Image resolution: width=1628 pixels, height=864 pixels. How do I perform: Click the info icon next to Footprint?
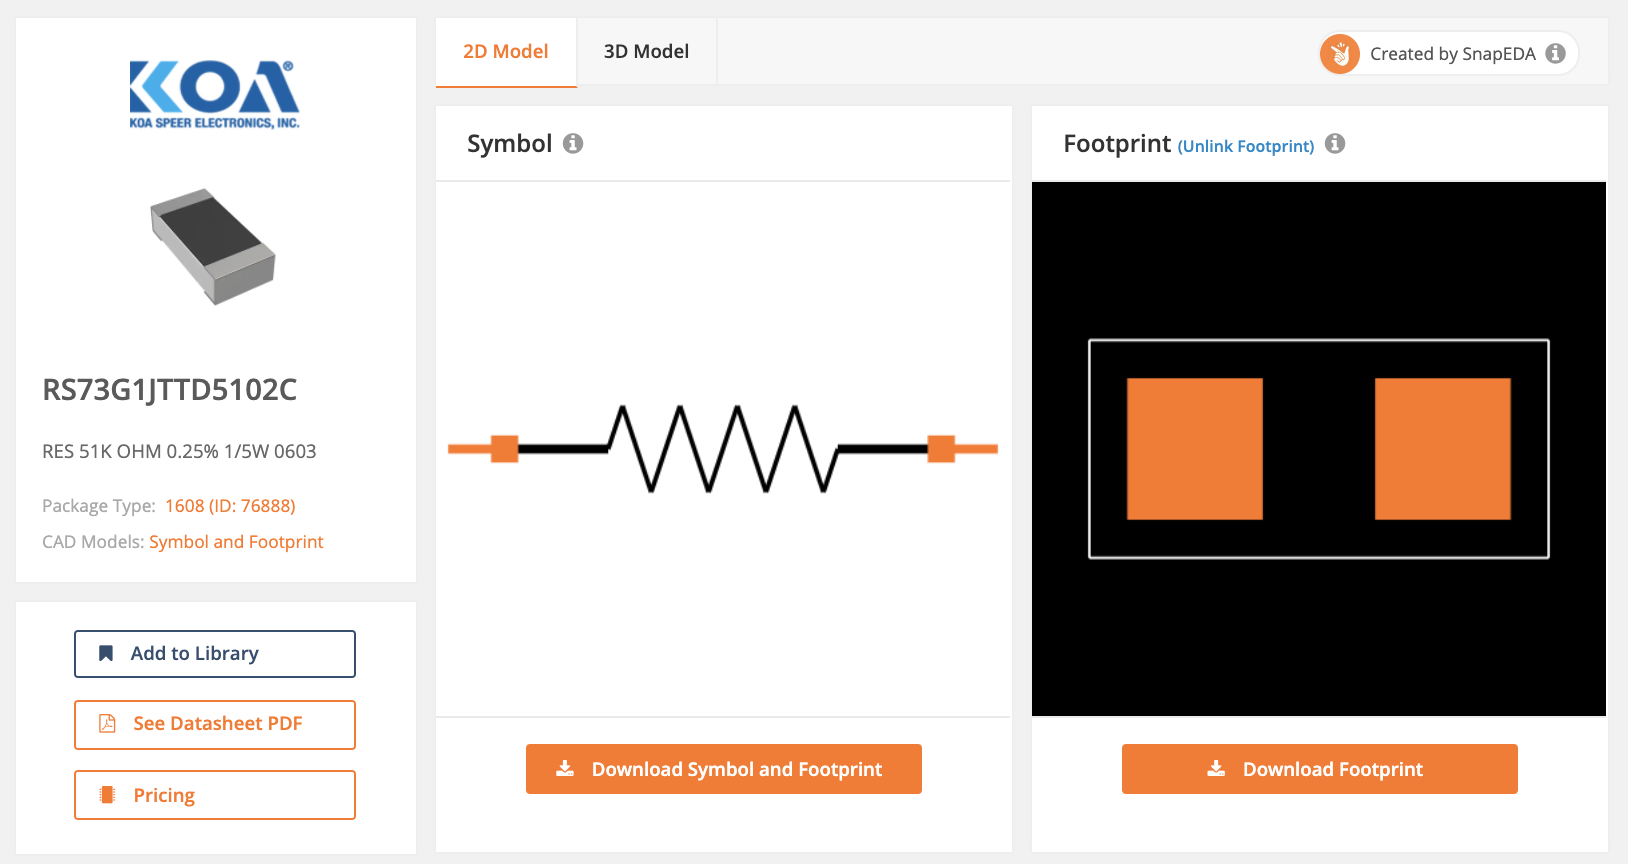click(1335, 143)
